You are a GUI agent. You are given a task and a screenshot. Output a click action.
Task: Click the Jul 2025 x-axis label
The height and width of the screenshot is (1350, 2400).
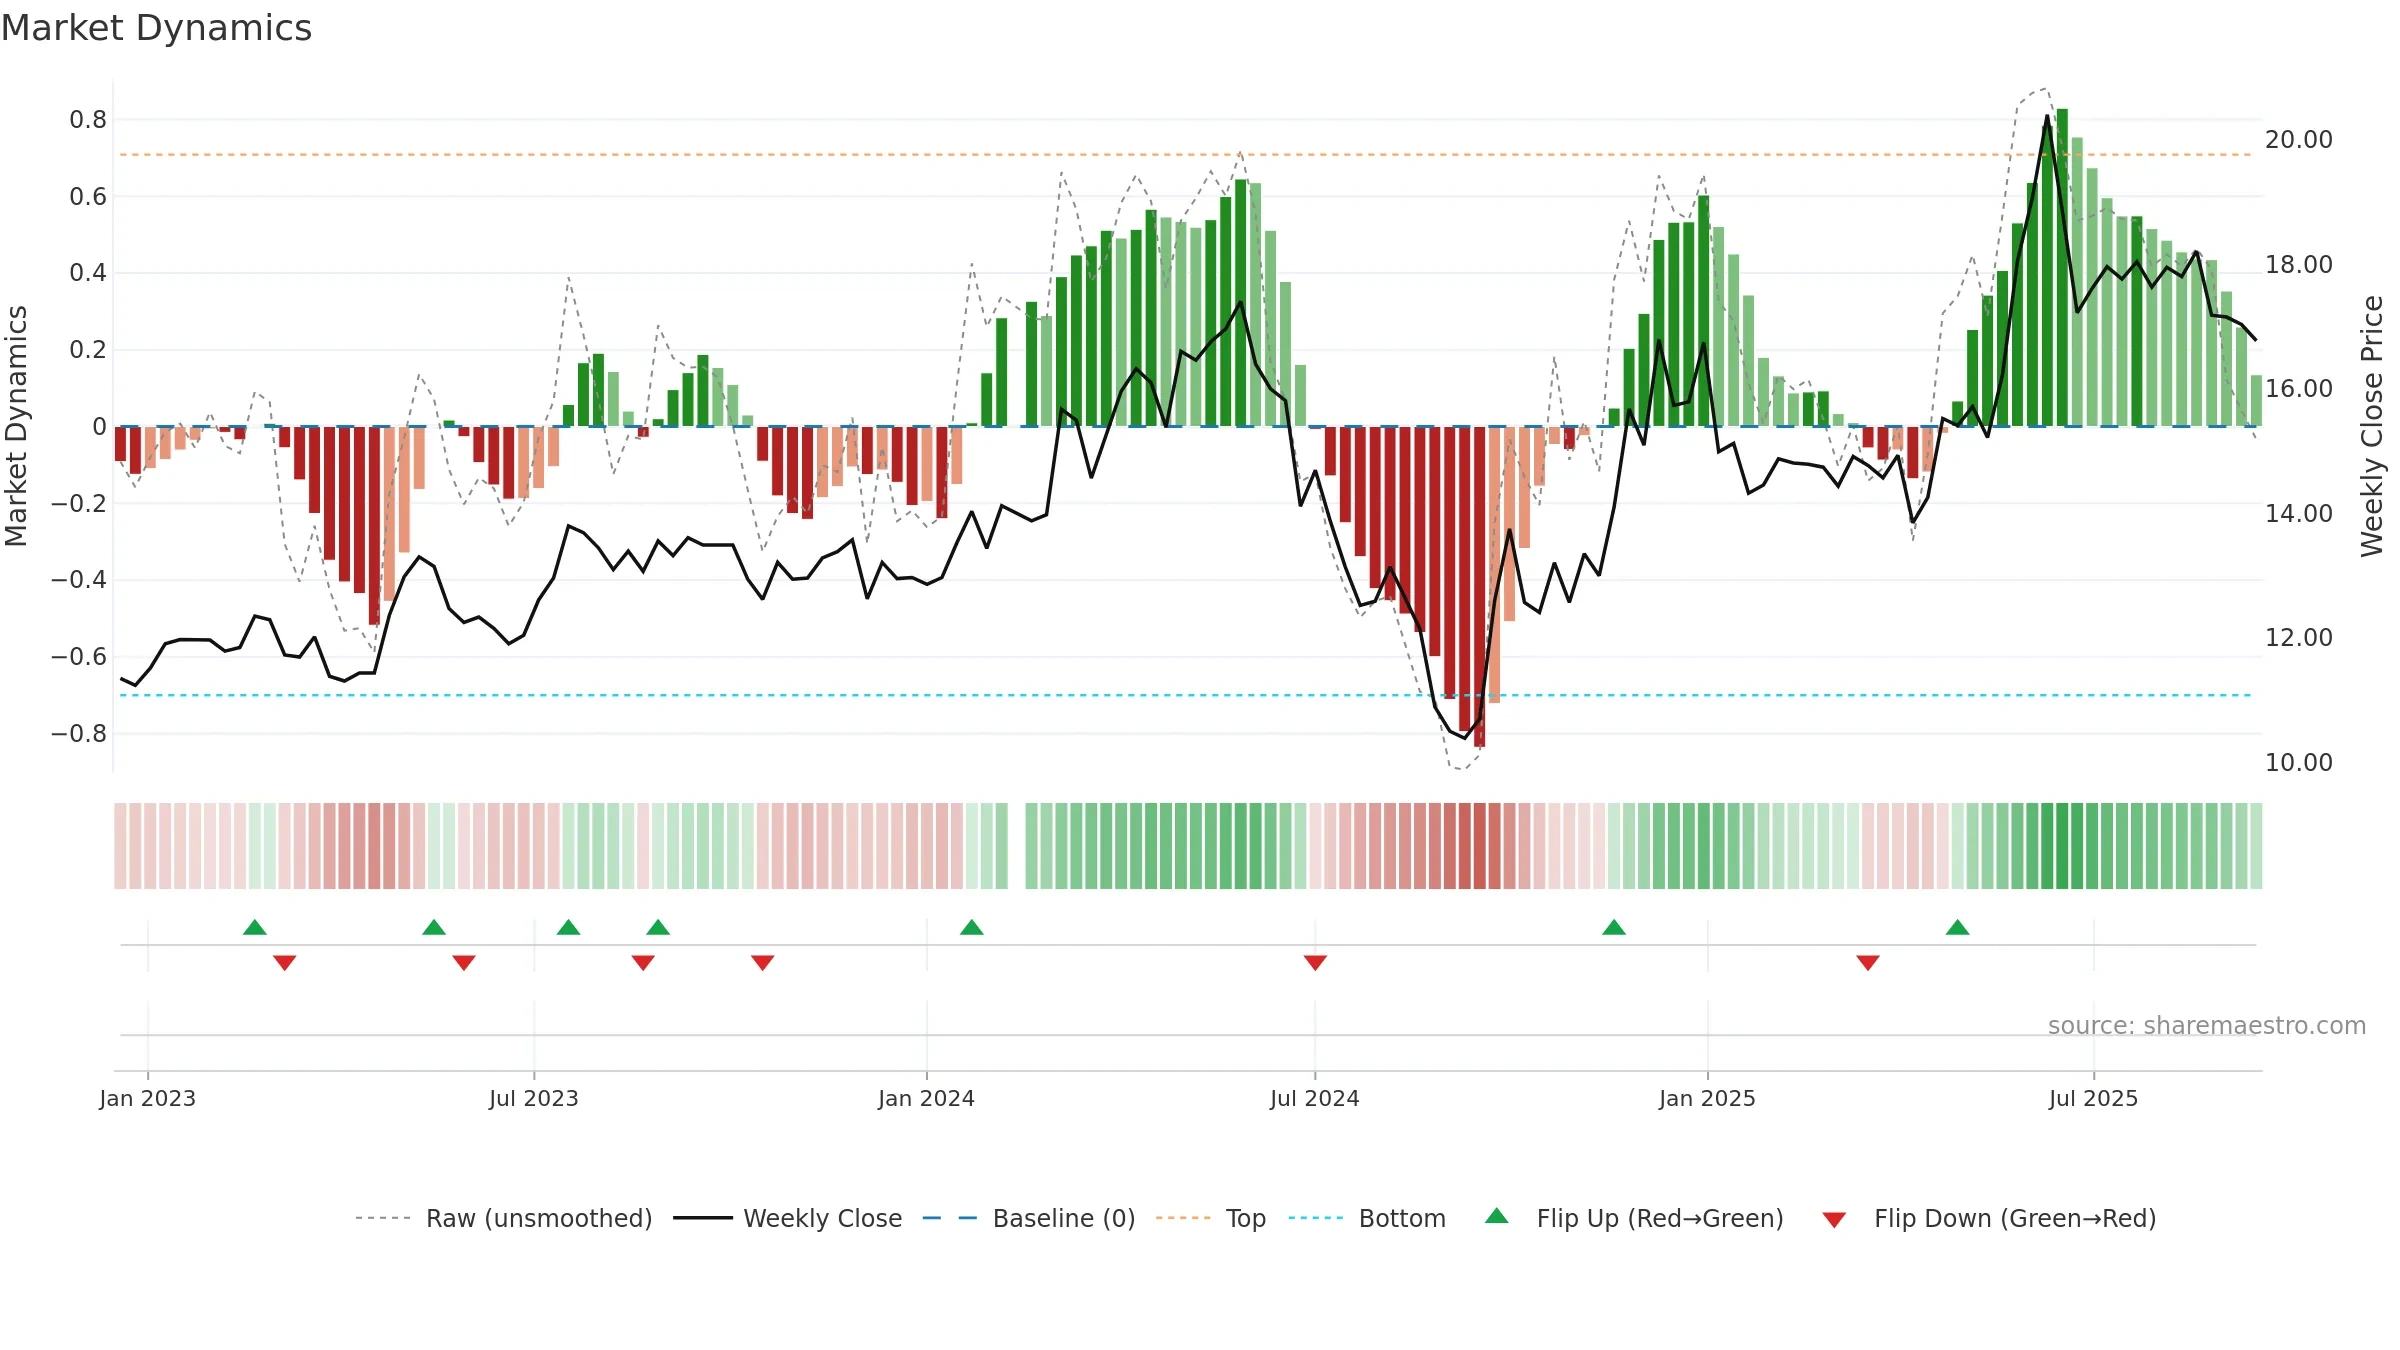(2094, 1098)
